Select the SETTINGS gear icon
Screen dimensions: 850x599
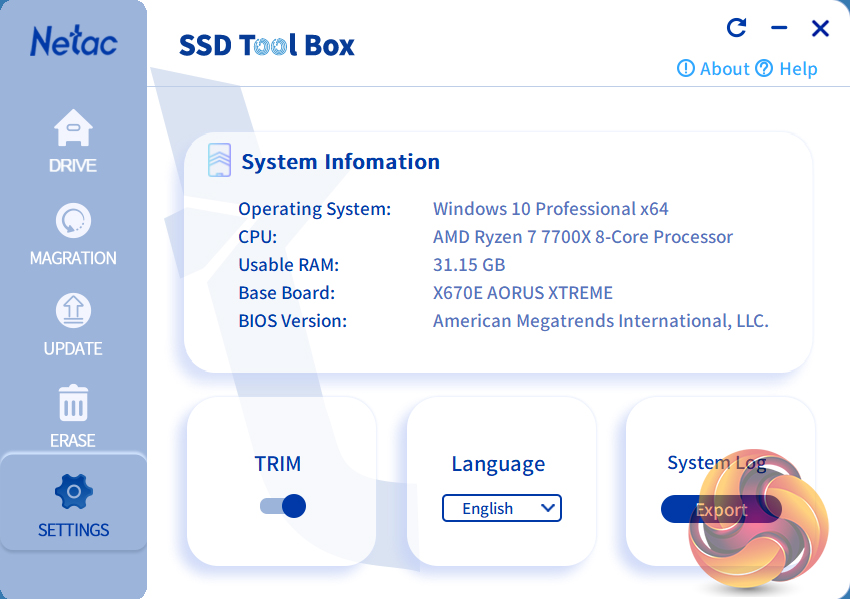73,492
